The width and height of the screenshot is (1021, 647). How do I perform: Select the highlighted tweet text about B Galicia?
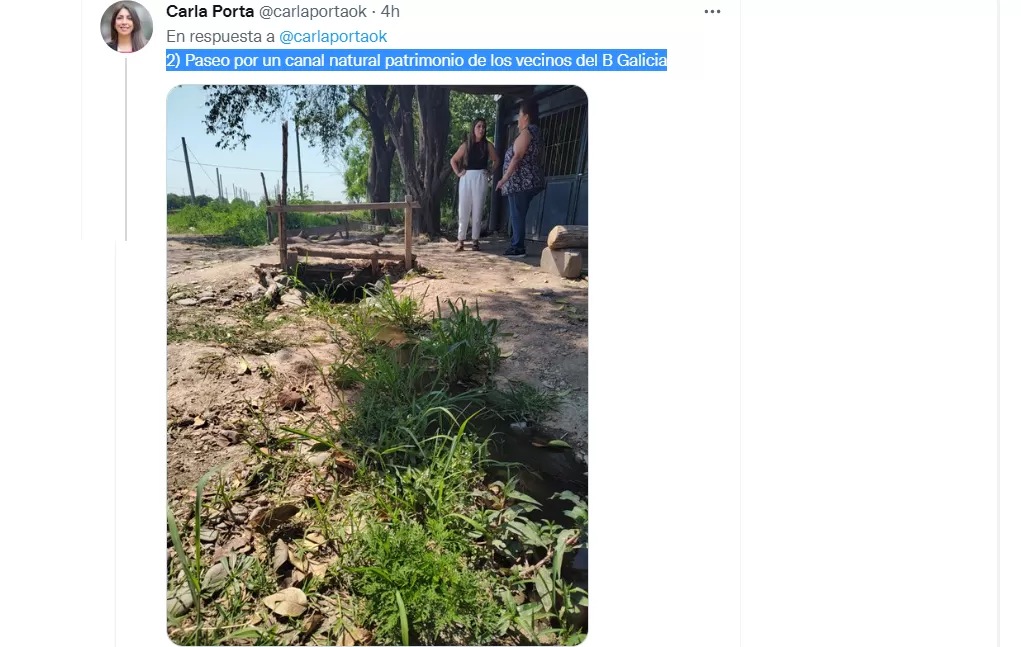(x=416, y=60)
